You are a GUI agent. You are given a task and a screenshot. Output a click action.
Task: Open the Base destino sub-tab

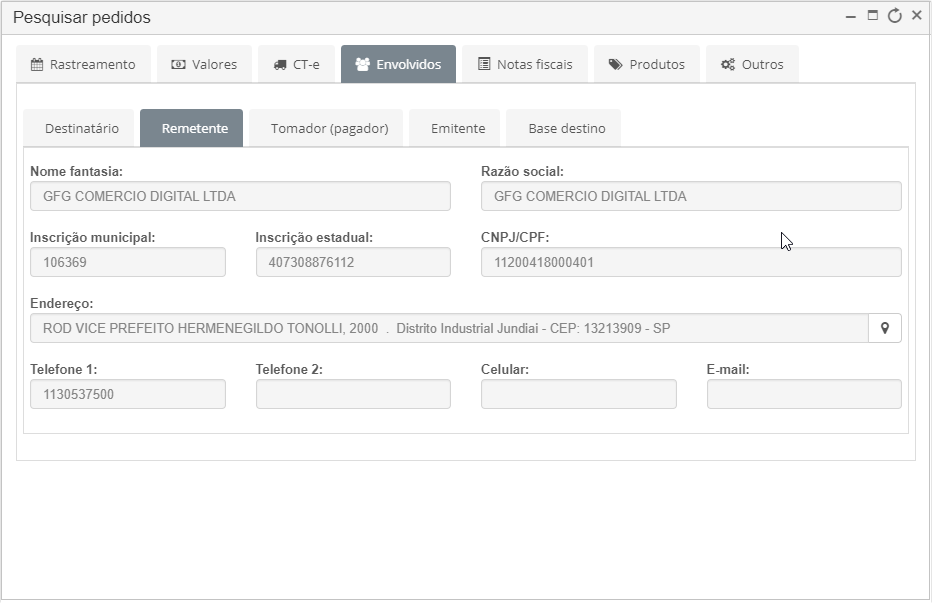click(563, 128)
